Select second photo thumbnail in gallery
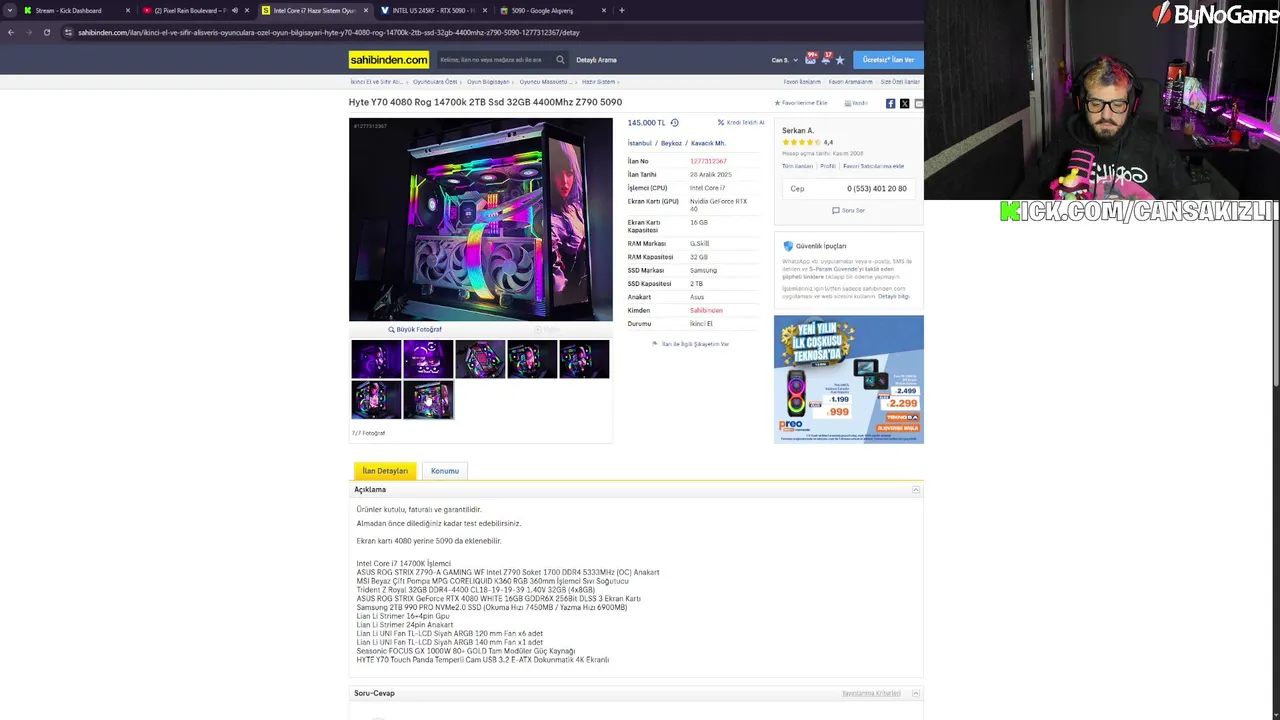 coord(428,359)
